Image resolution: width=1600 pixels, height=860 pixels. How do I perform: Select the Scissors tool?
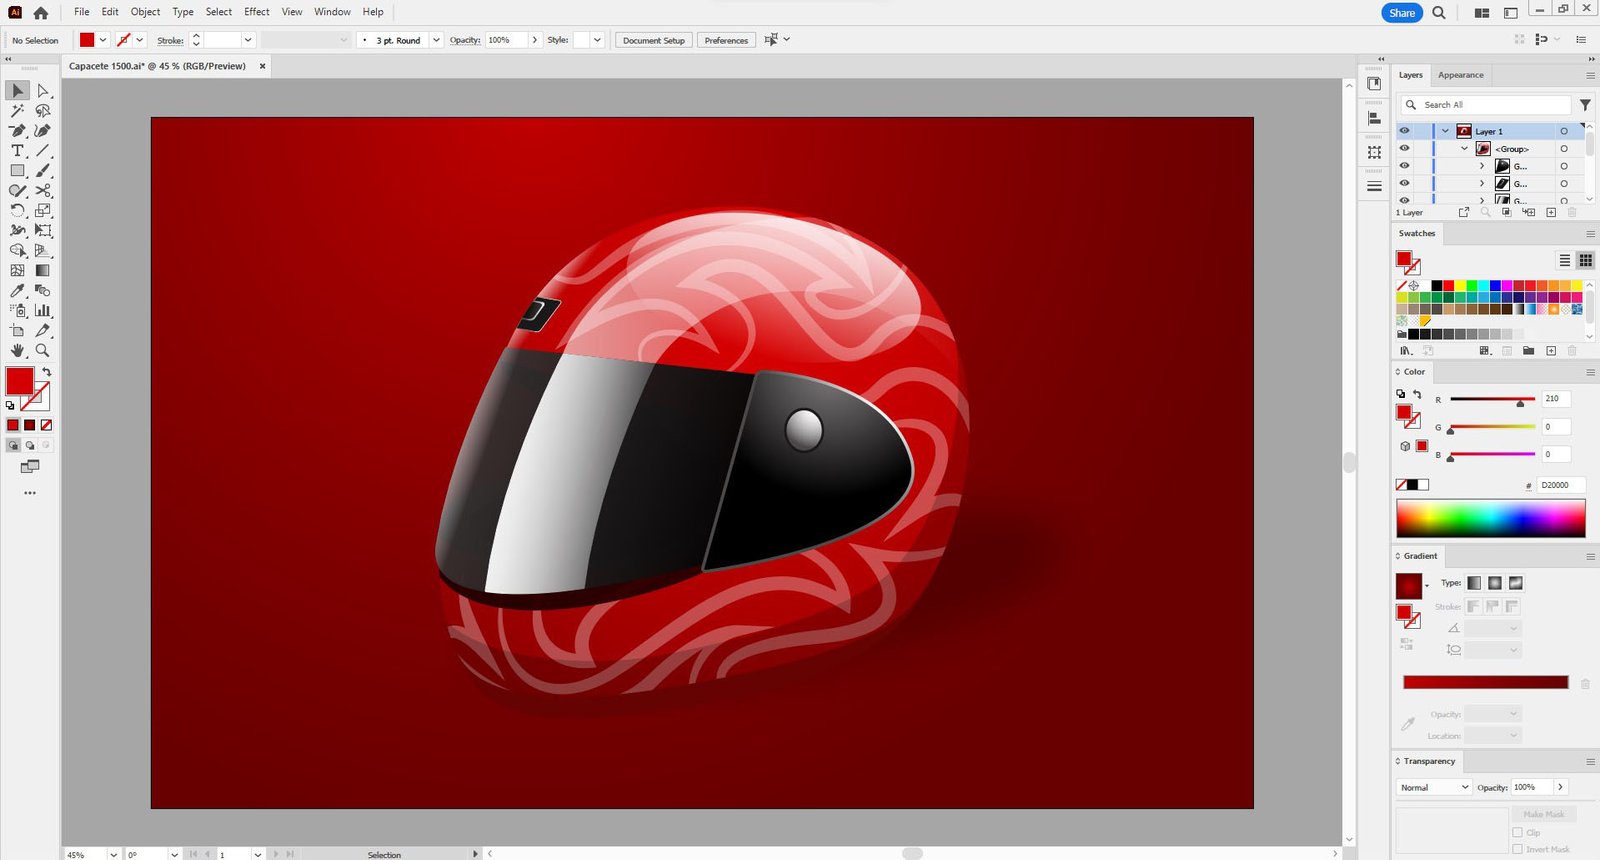point(43,191)
